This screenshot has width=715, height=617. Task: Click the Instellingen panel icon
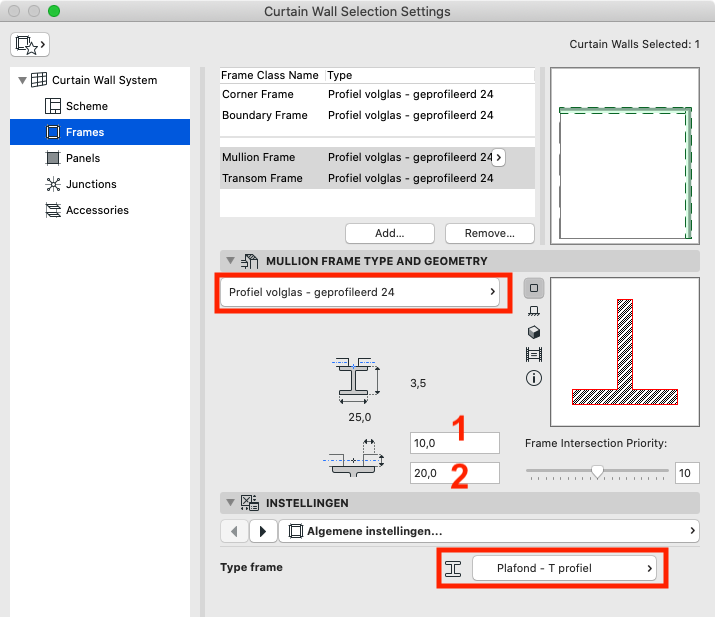click(249, 503)
